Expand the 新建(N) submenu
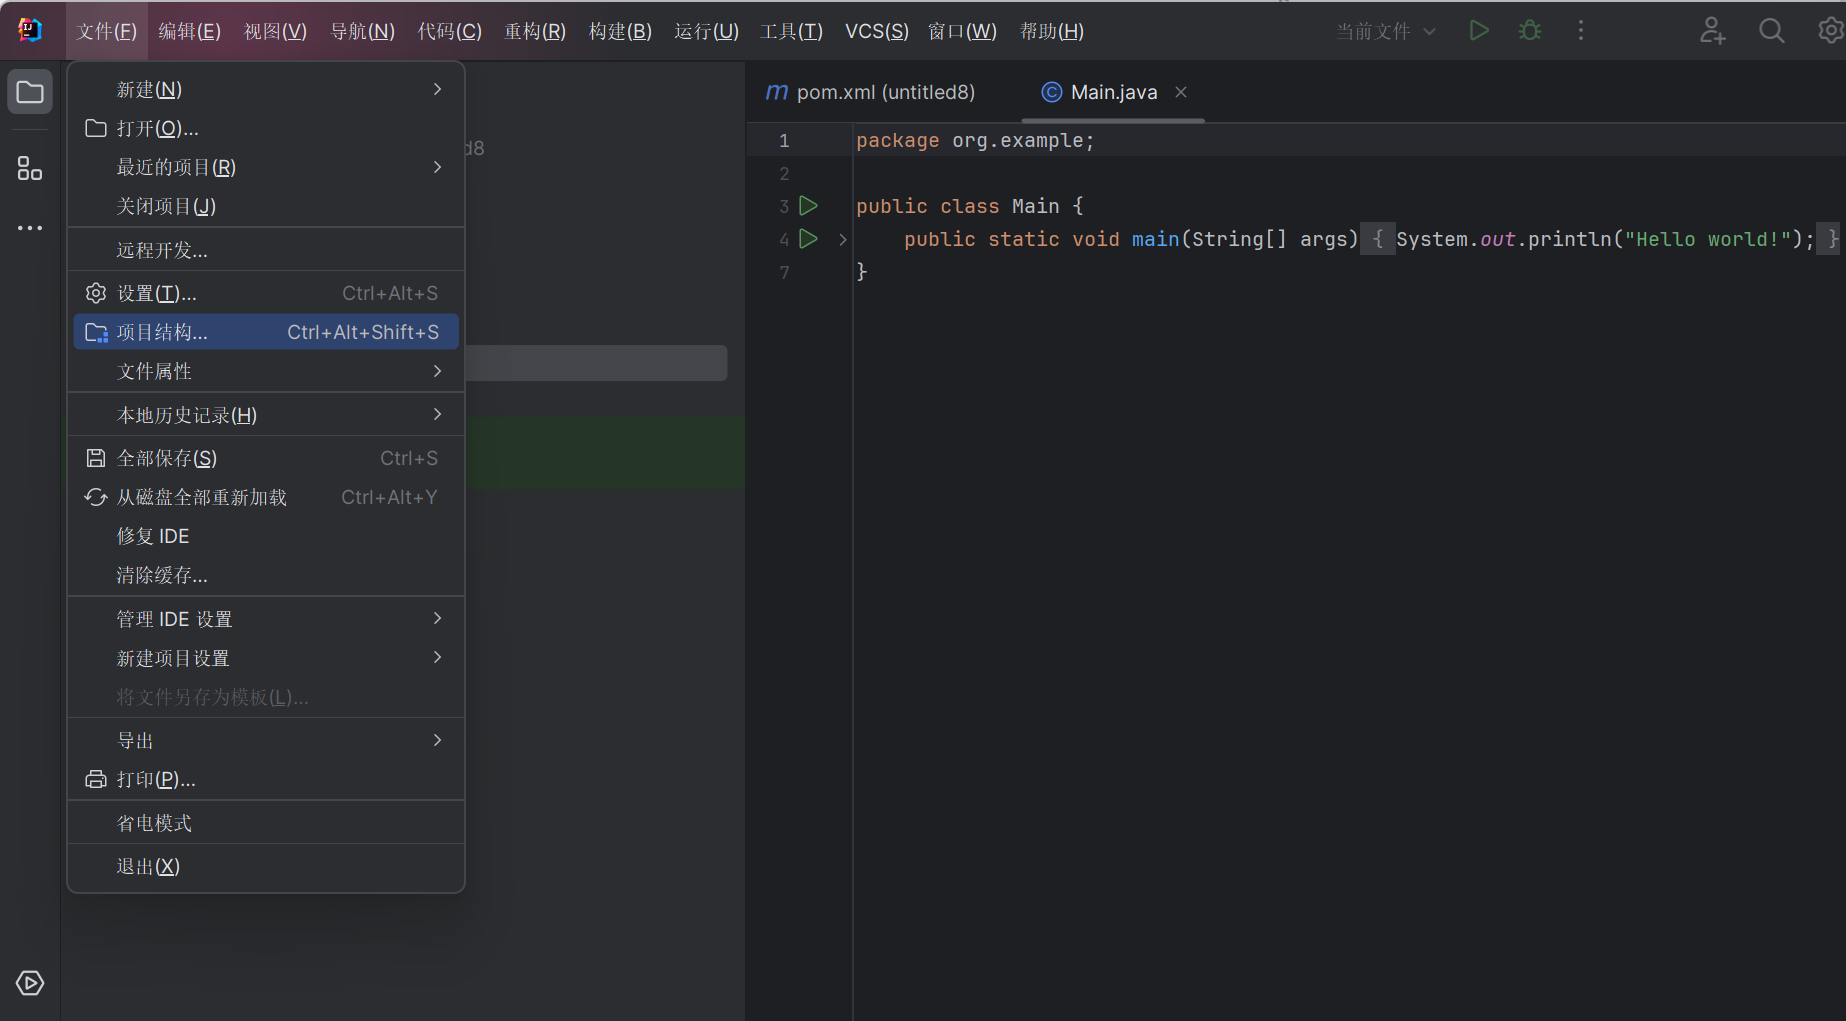The height and width of the screenshot is (1021, 1846). point(266,89)
